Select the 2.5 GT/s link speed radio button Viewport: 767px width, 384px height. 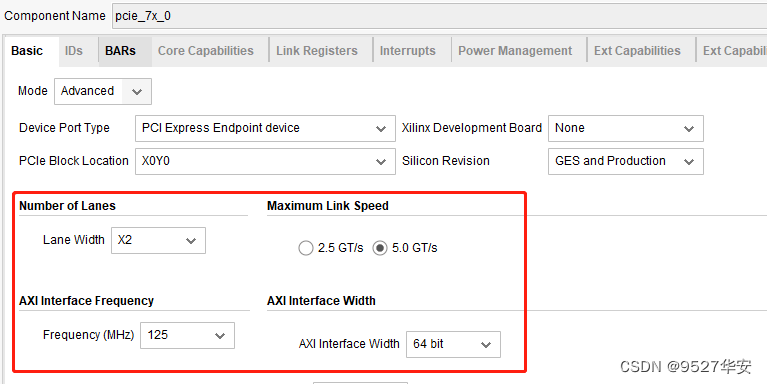point(306,248)
